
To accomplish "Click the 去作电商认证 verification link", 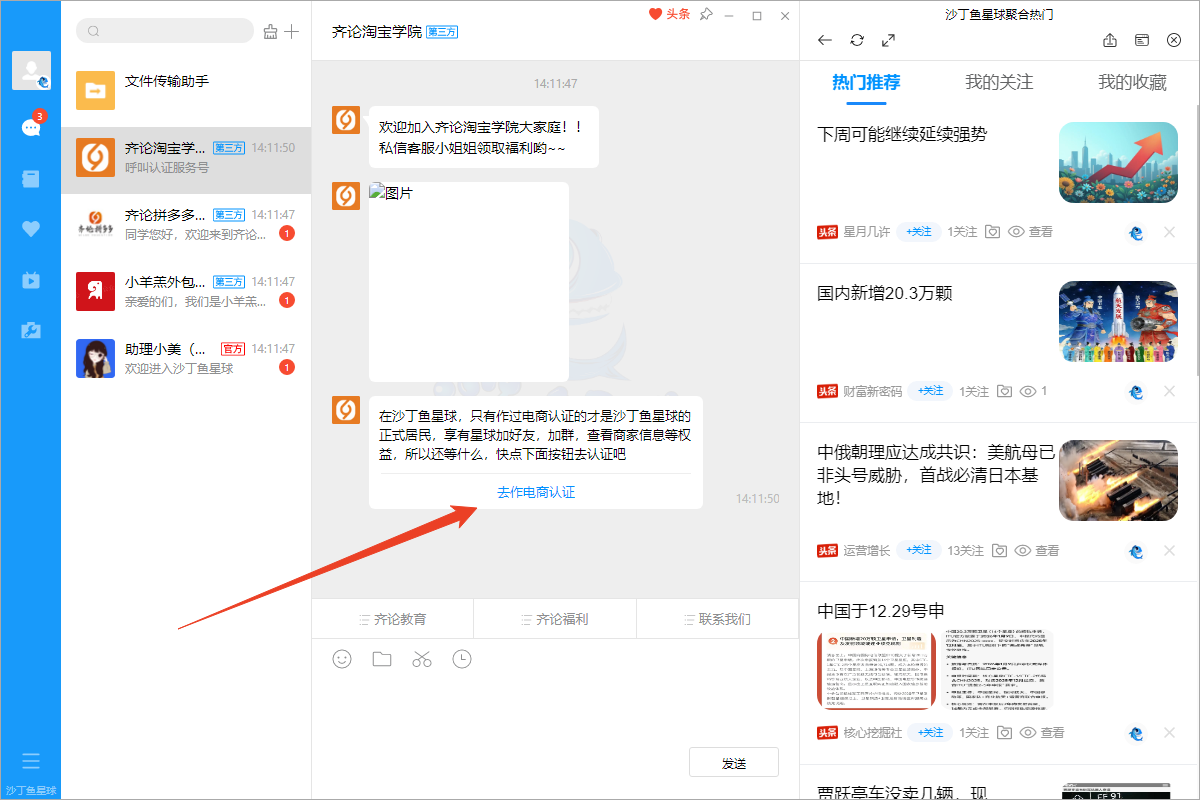I will [536, 492].
